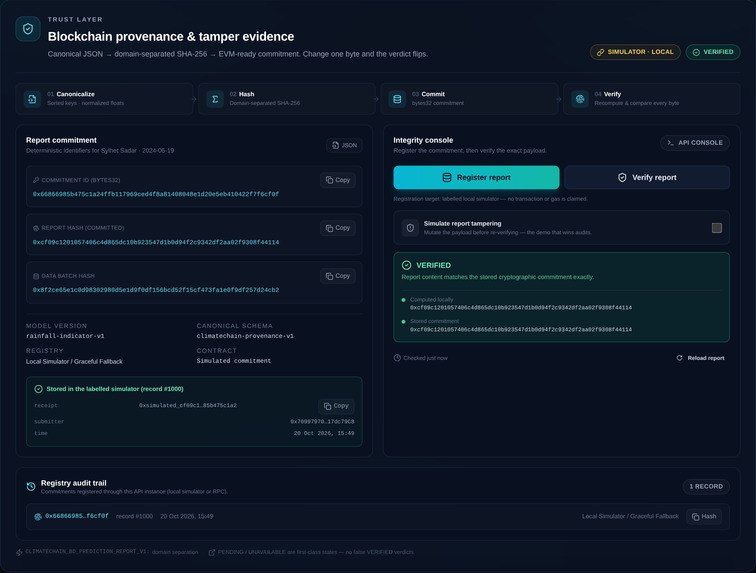Click the footer domain separation icon

click(19, 552)
